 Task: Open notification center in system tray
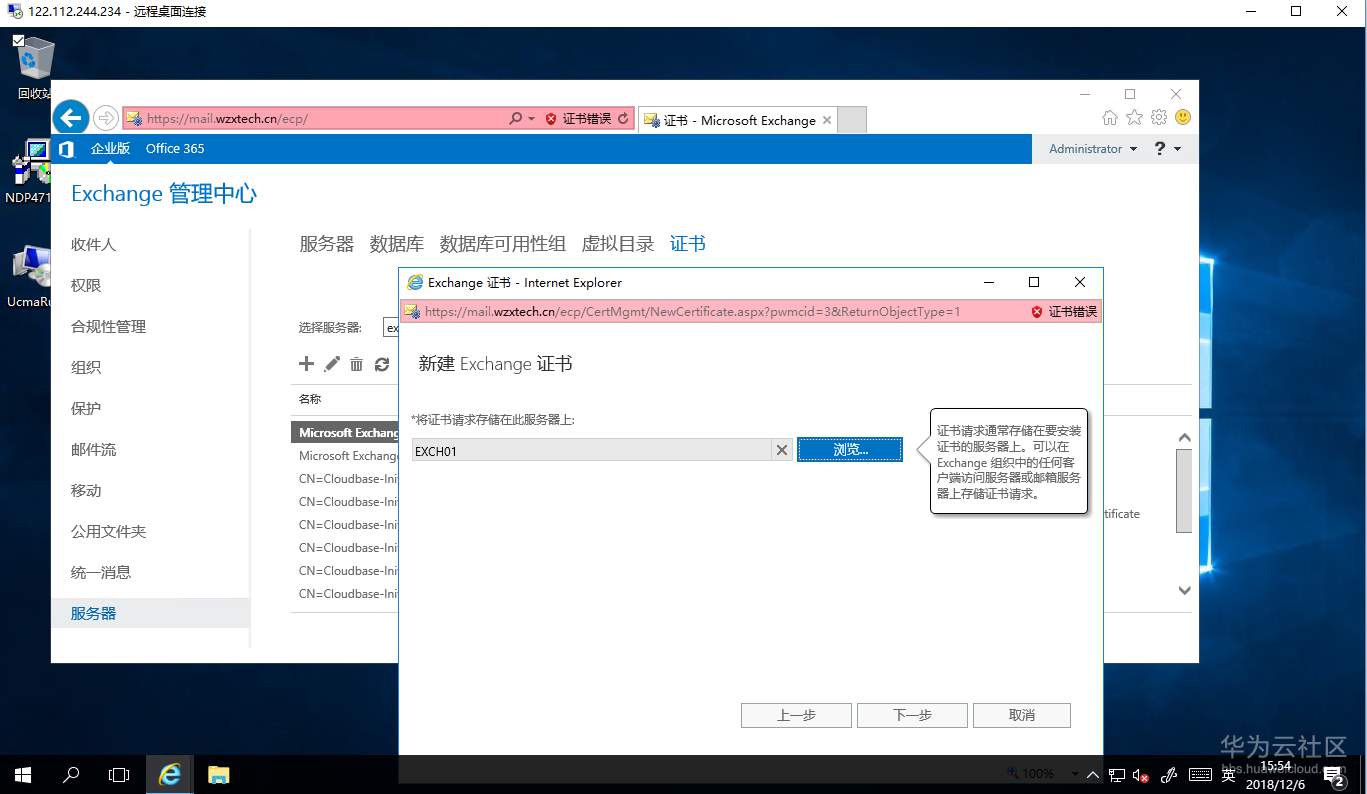pos(1331,774)
